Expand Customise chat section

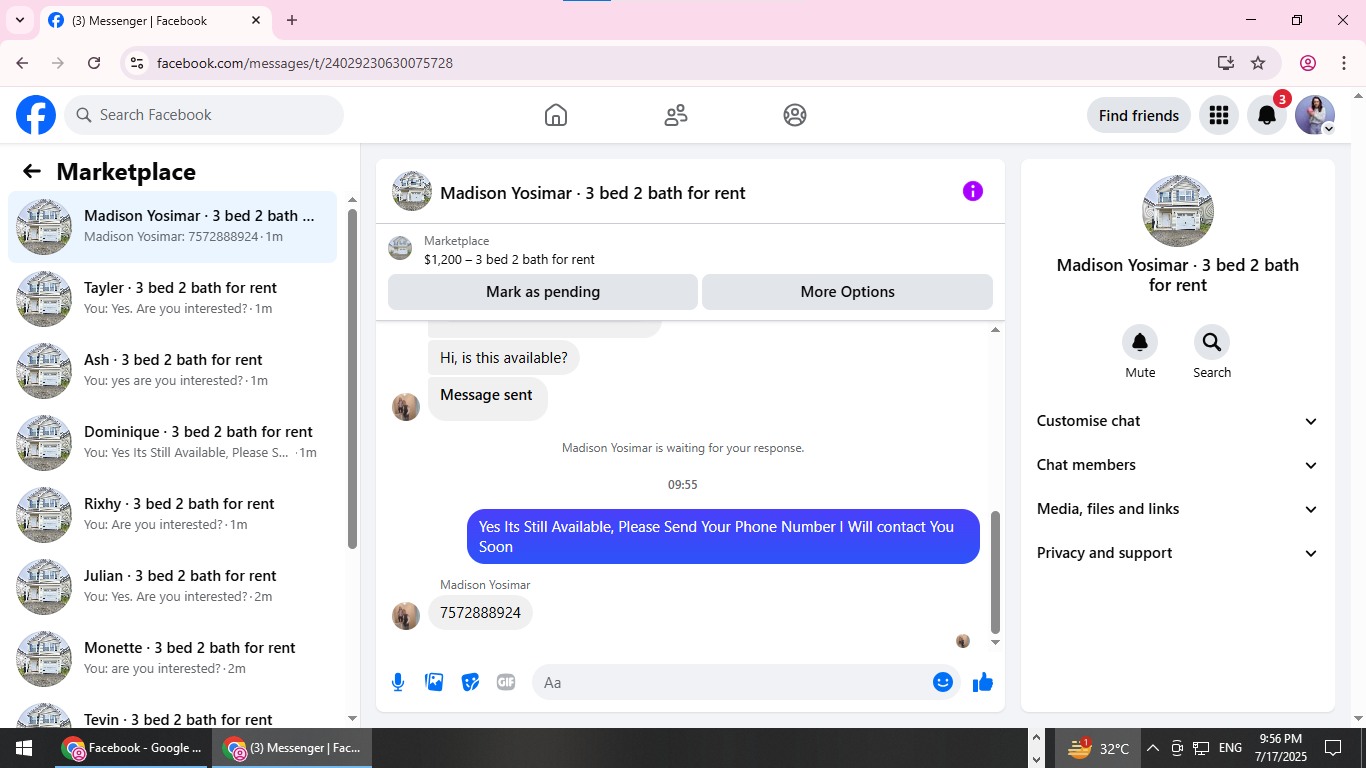pyautogui.click(x=1178, y=421)
